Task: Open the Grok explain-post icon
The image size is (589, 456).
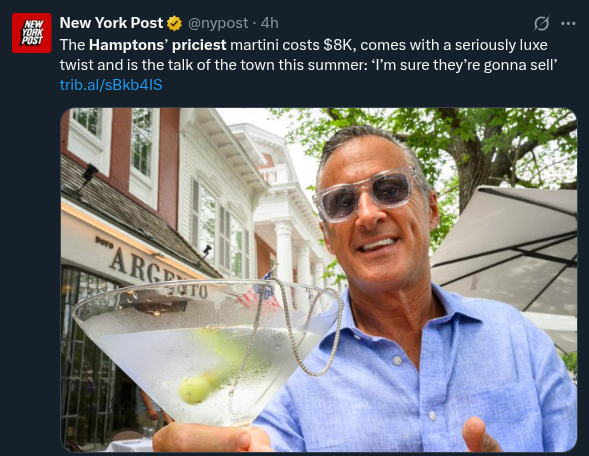Action: tap(542, 23)
